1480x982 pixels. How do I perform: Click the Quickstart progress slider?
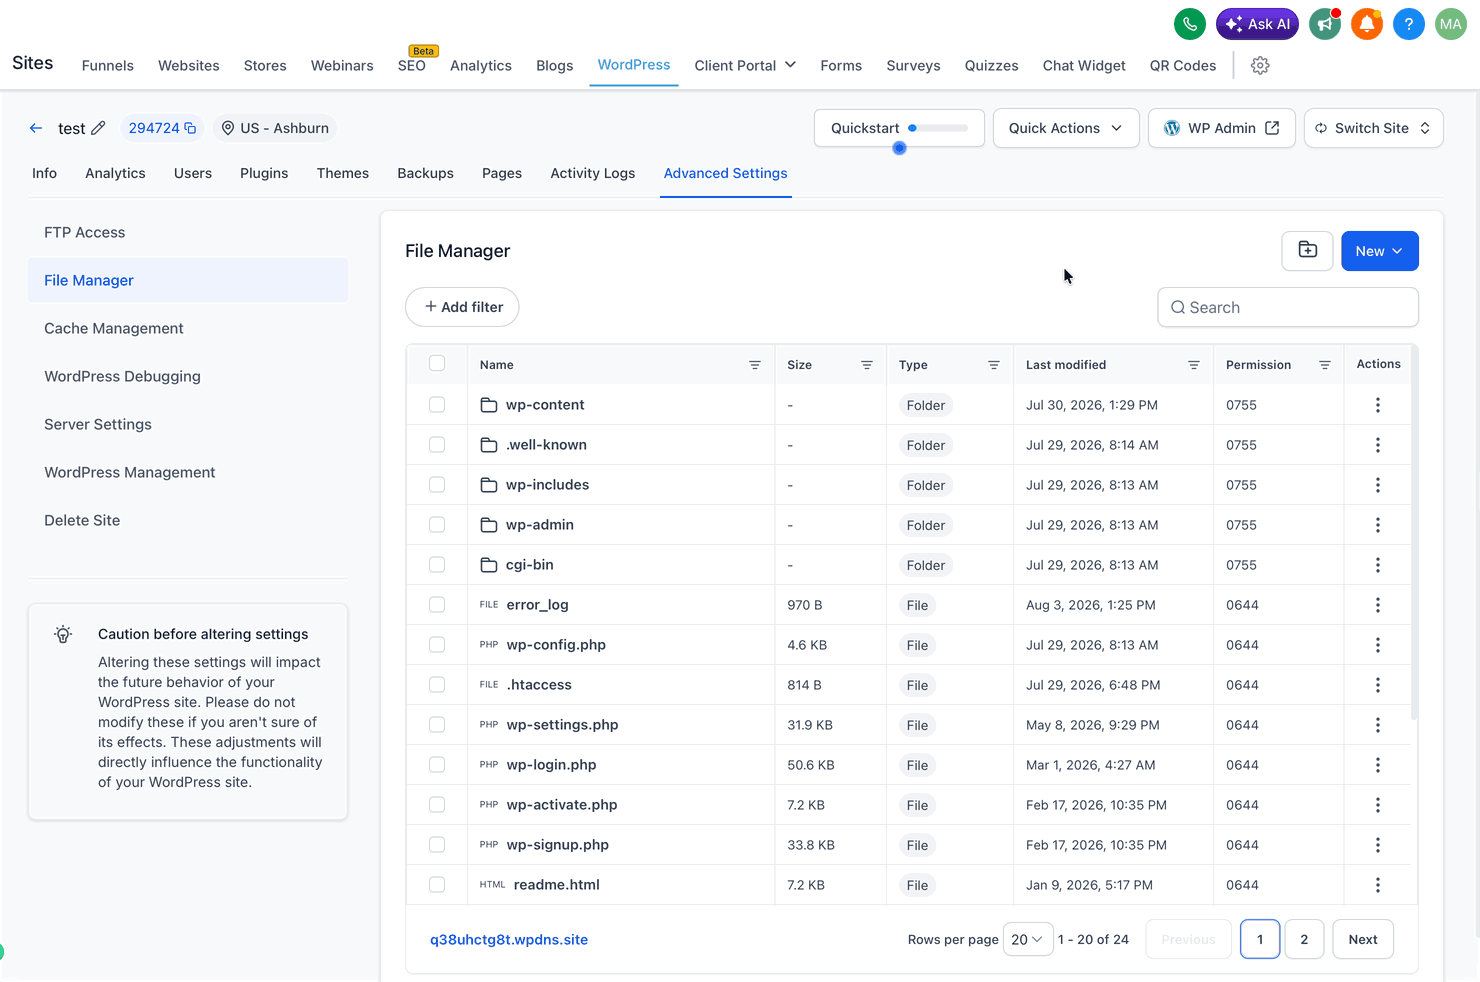click(938, 128)
